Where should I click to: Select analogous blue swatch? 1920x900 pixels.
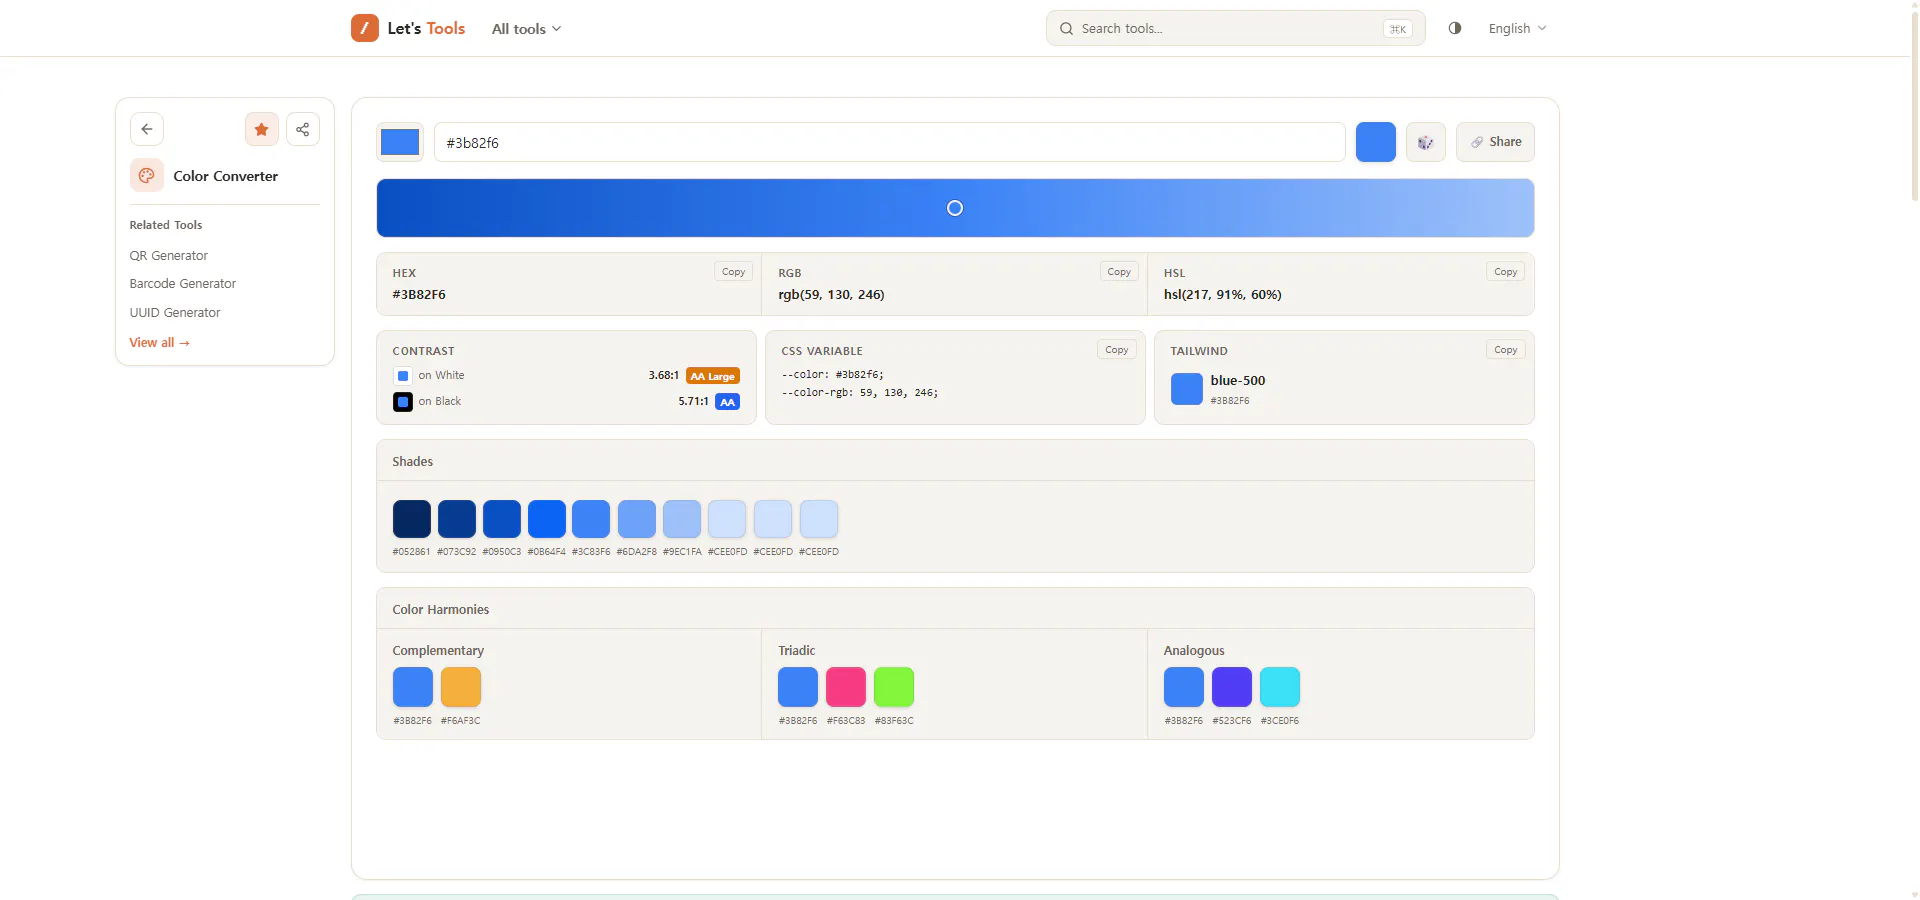tap(1184, 687)
